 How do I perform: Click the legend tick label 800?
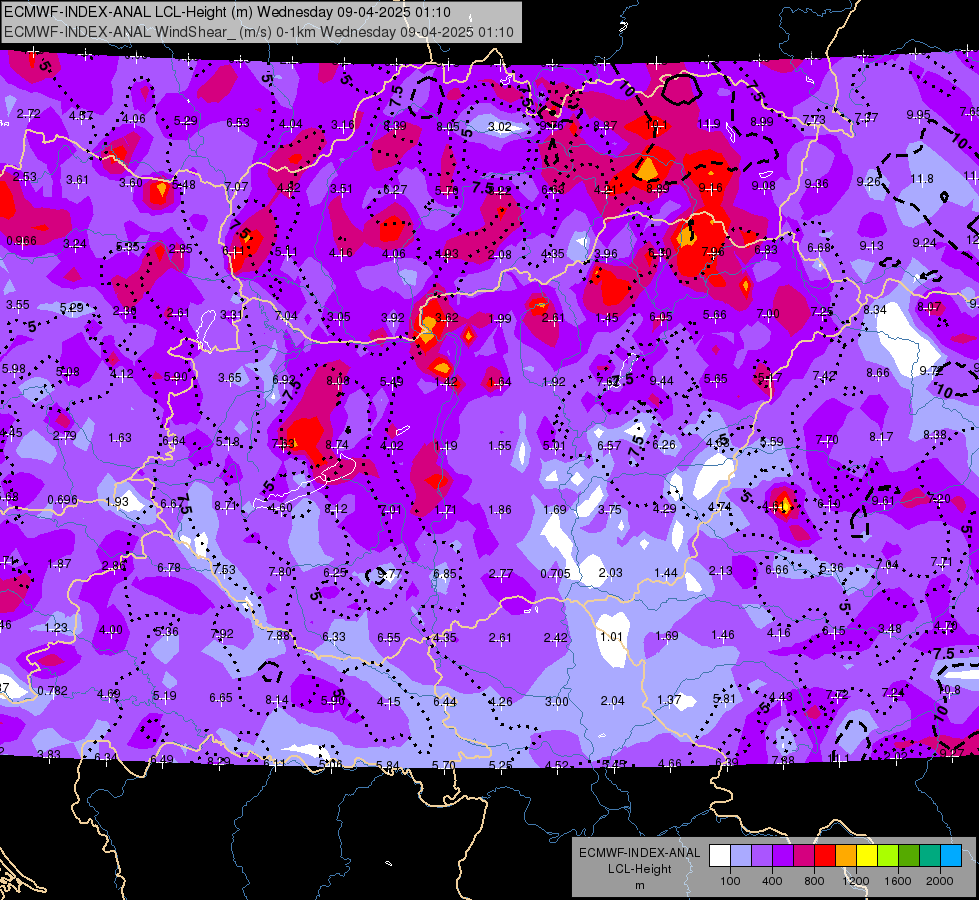(x=814, y=881)
